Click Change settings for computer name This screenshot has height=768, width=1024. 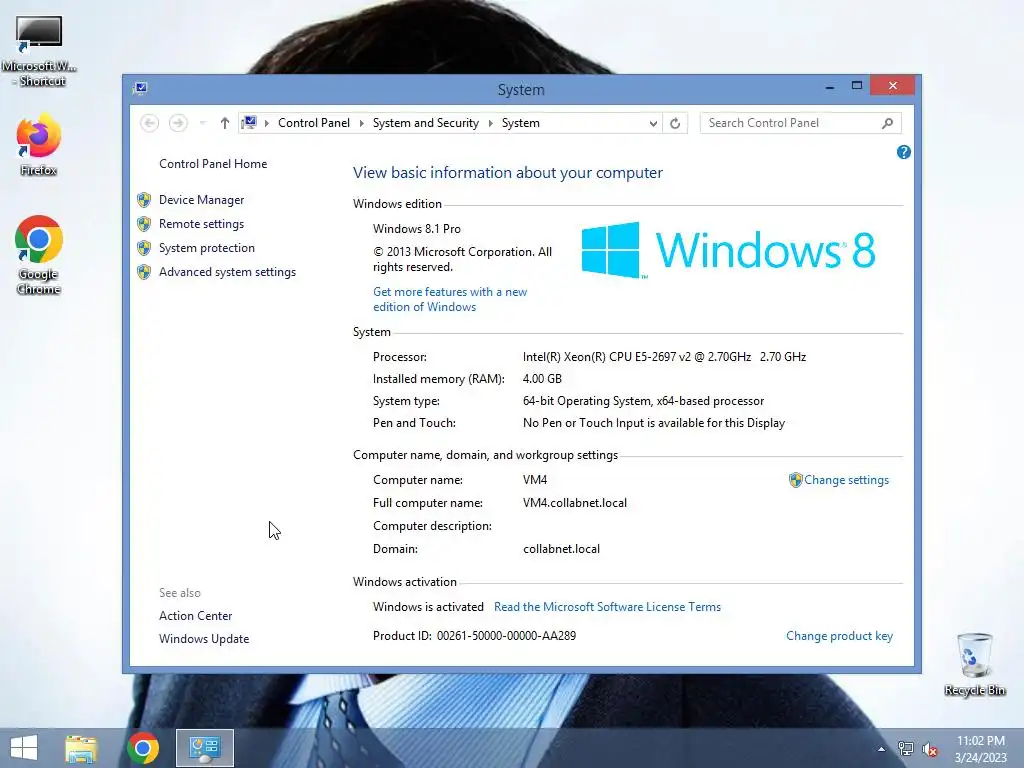(x=846, y=480)
